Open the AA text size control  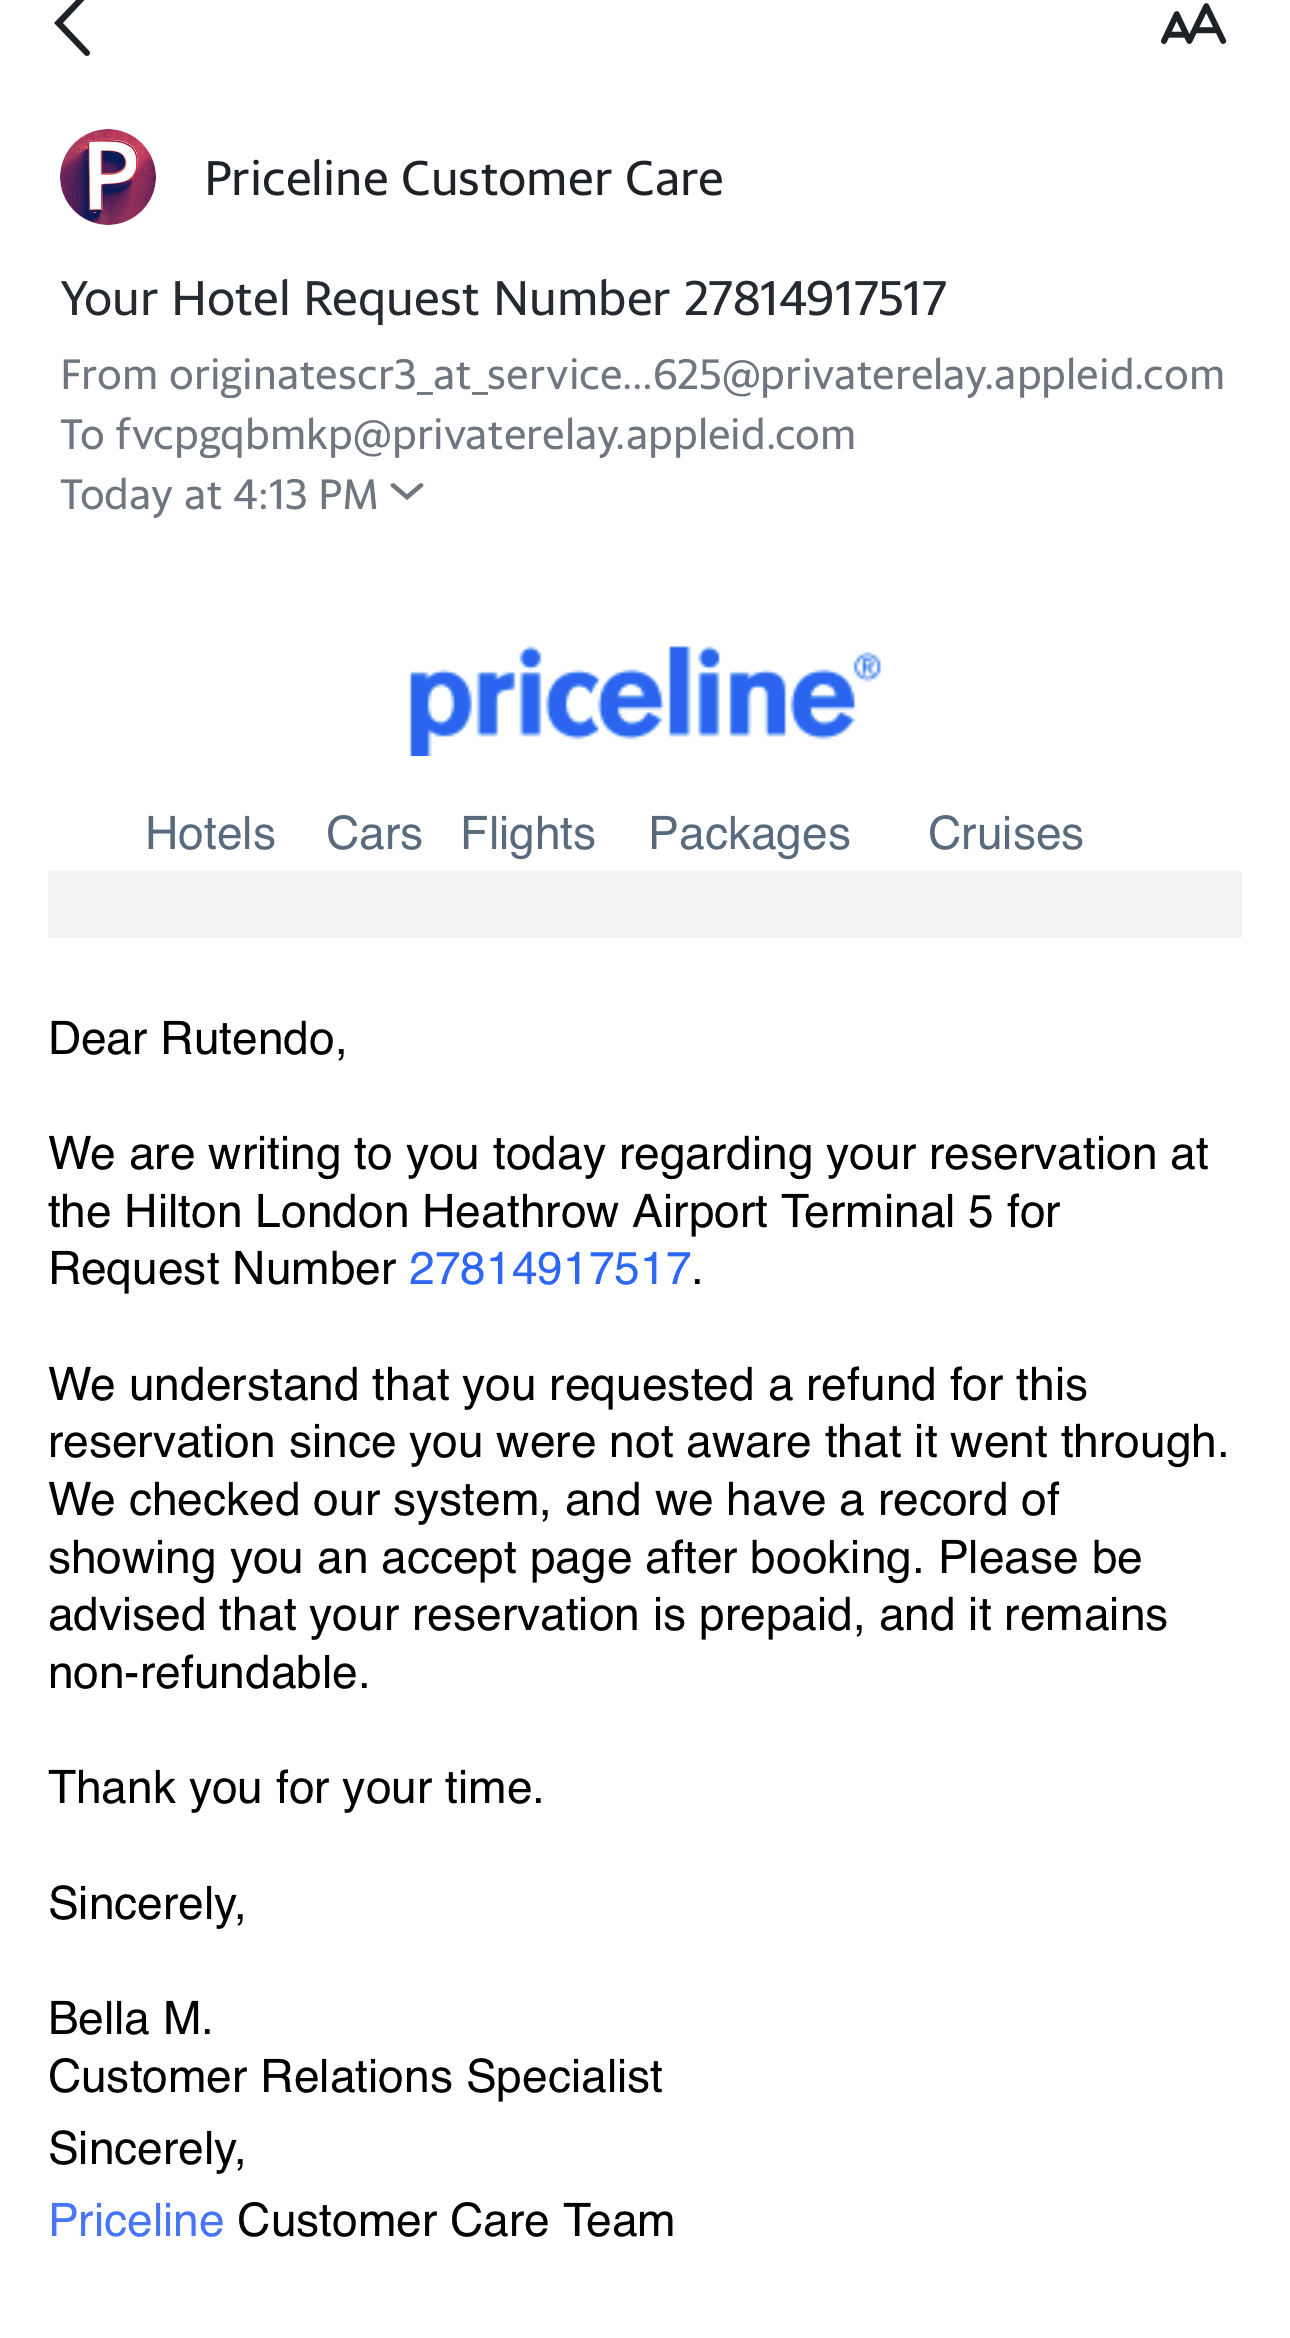coord(1192,25)
